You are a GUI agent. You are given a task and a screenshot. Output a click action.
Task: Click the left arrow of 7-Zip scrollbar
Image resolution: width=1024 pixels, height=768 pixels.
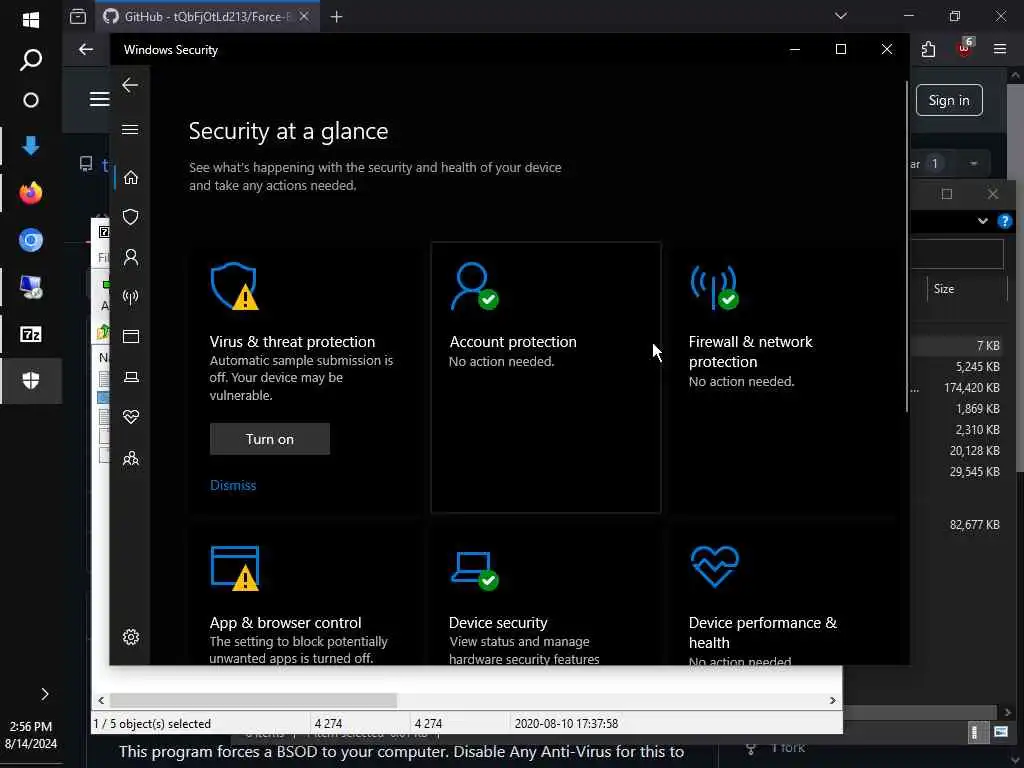tap(101, 700)
